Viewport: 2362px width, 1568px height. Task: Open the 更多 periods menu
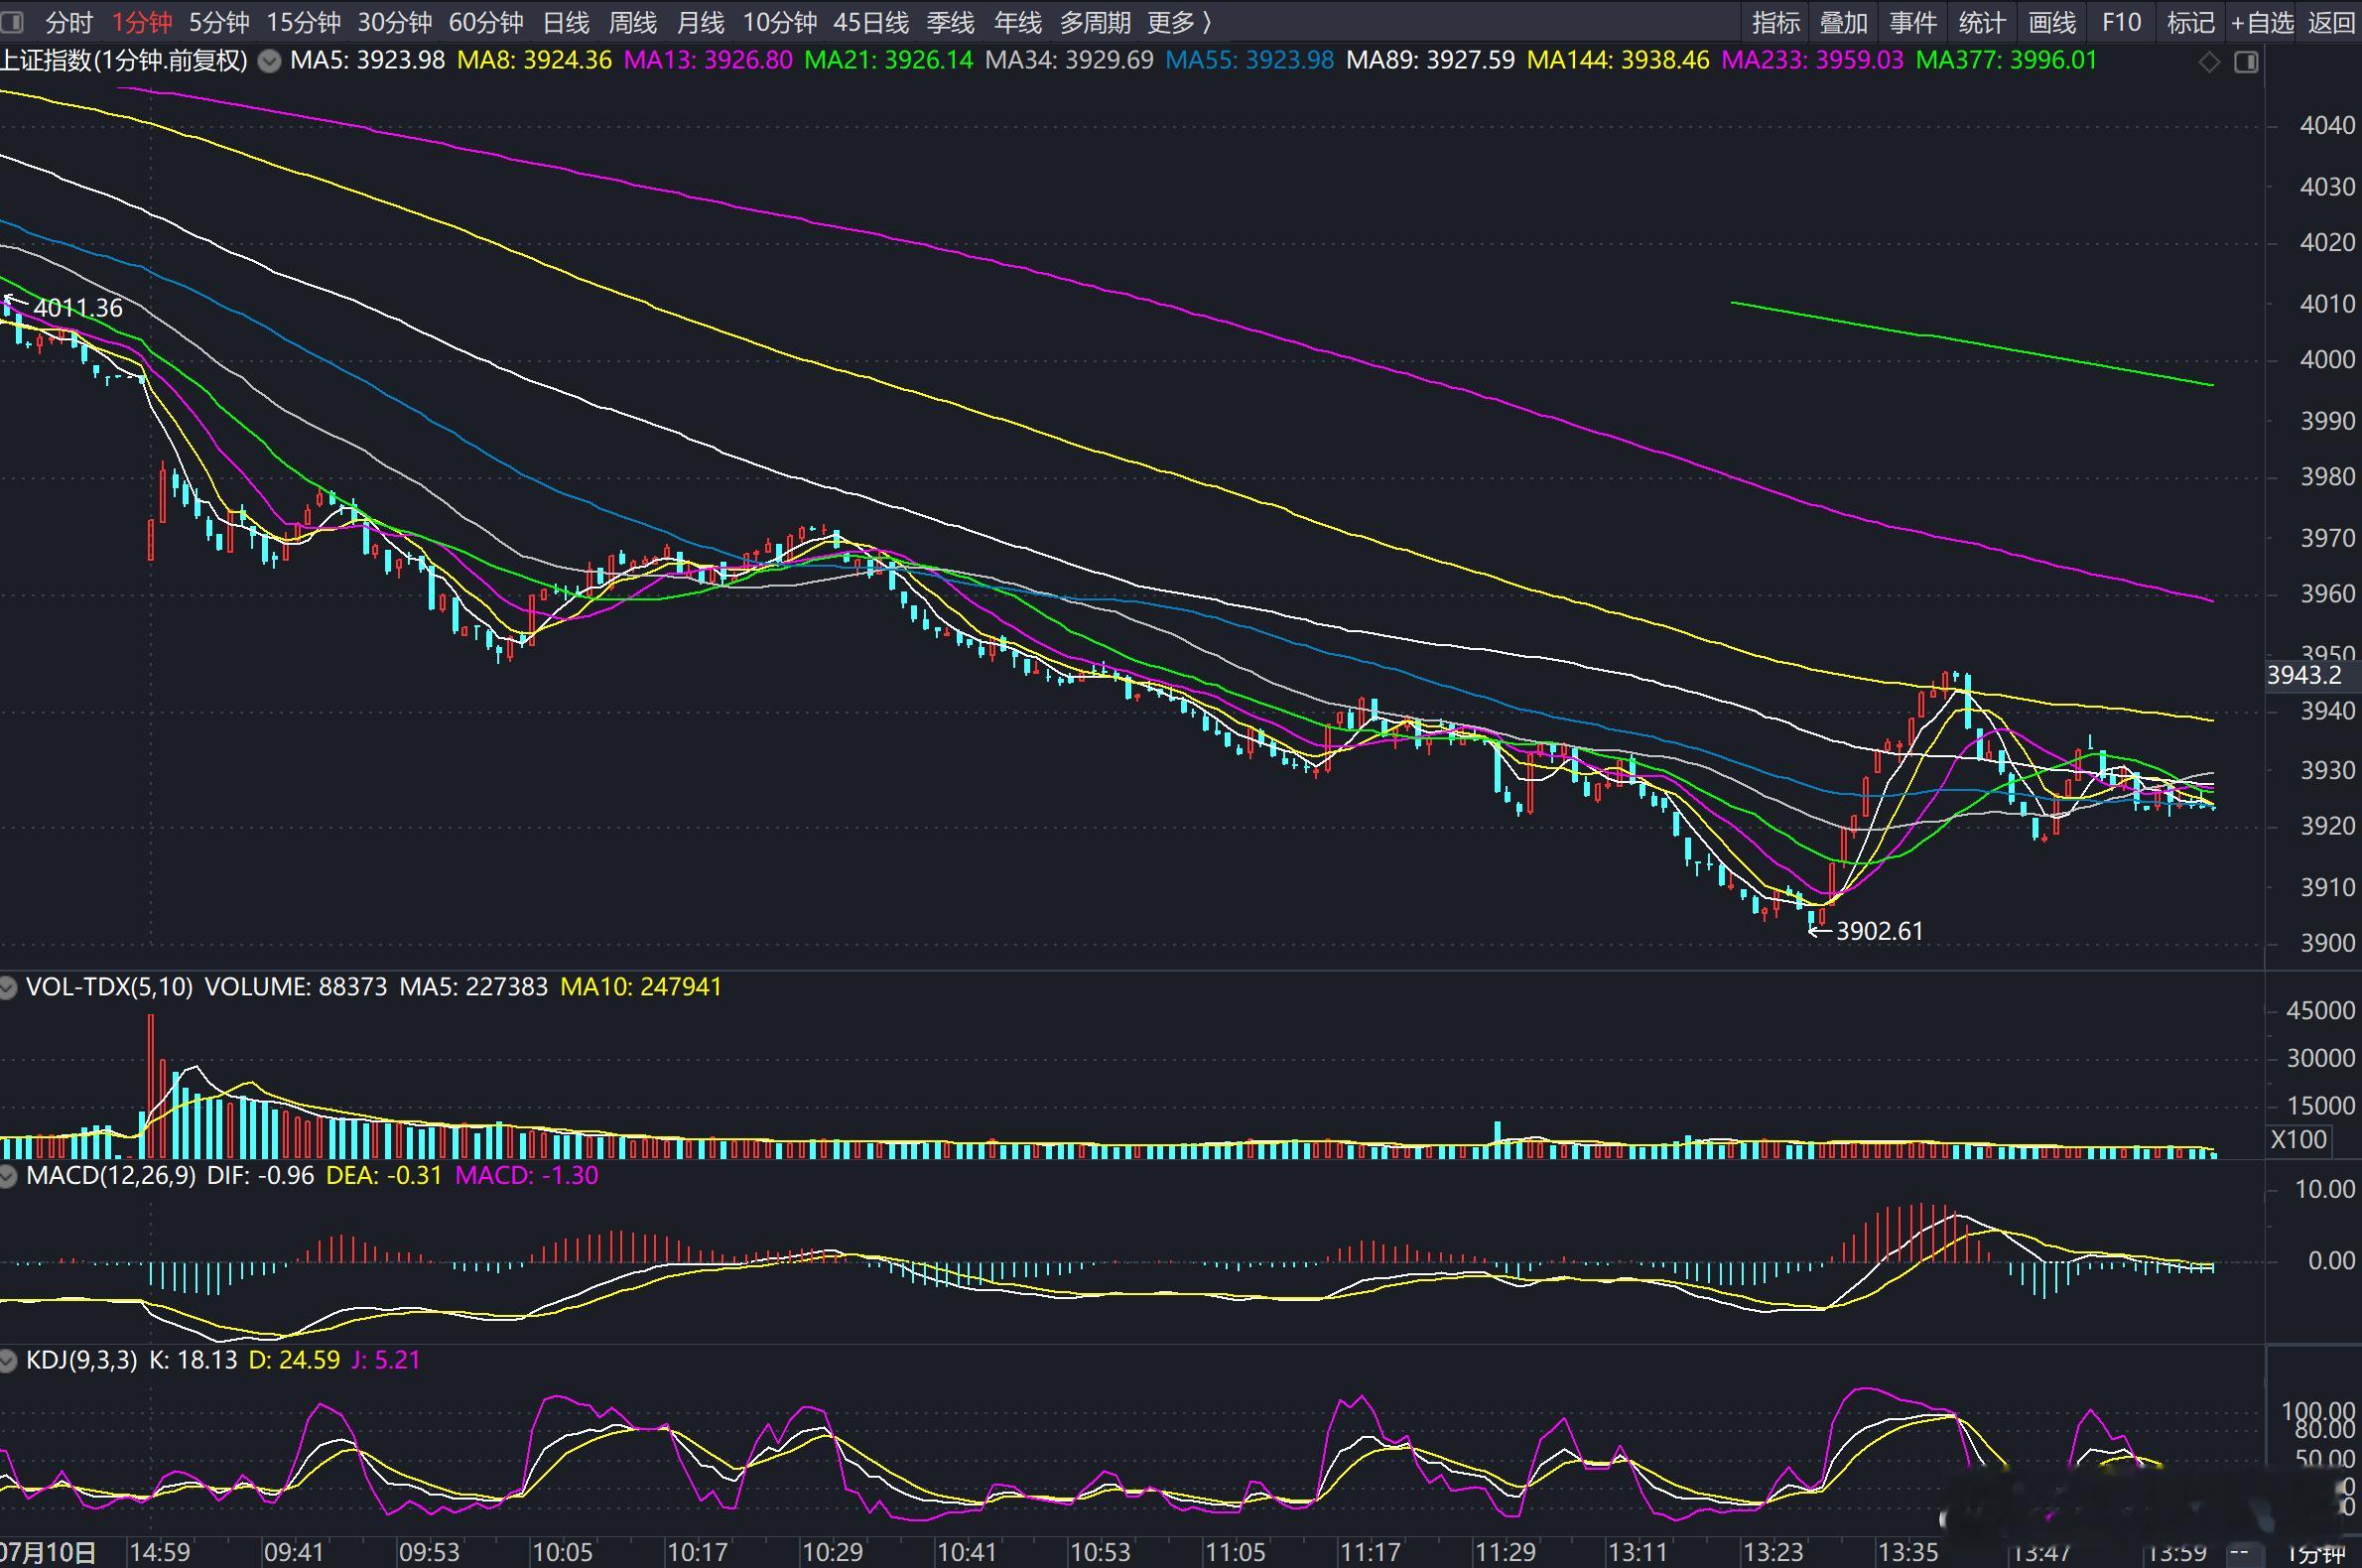tap(1179, 22)
